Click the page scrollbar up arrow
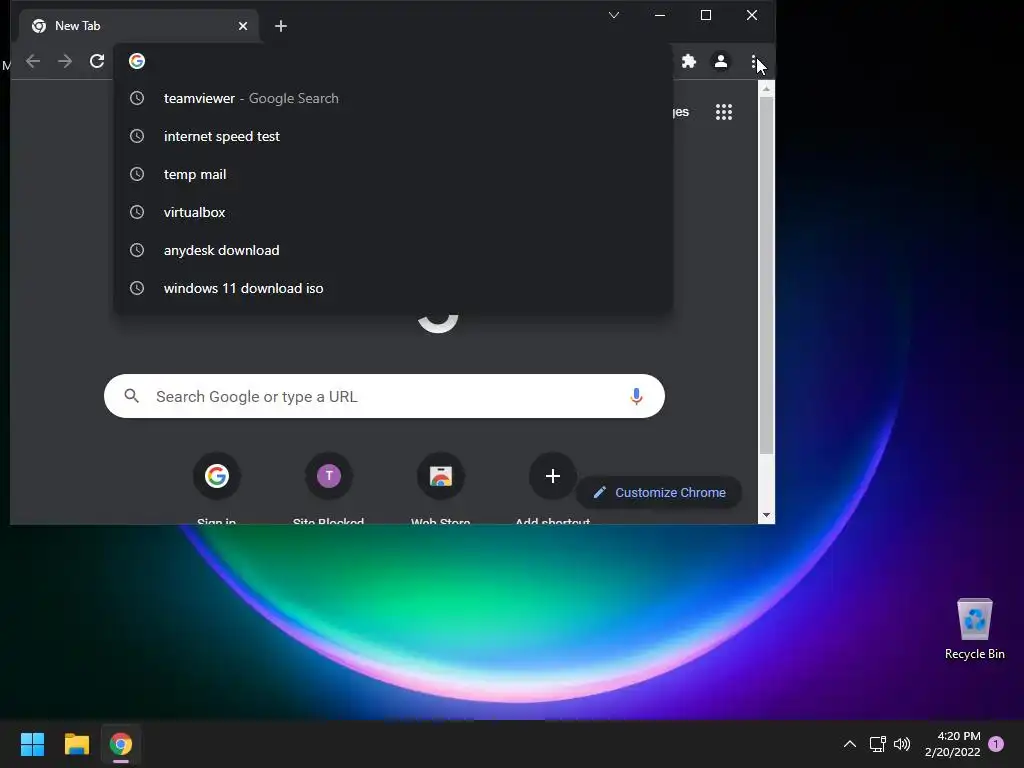 point(767,88)
